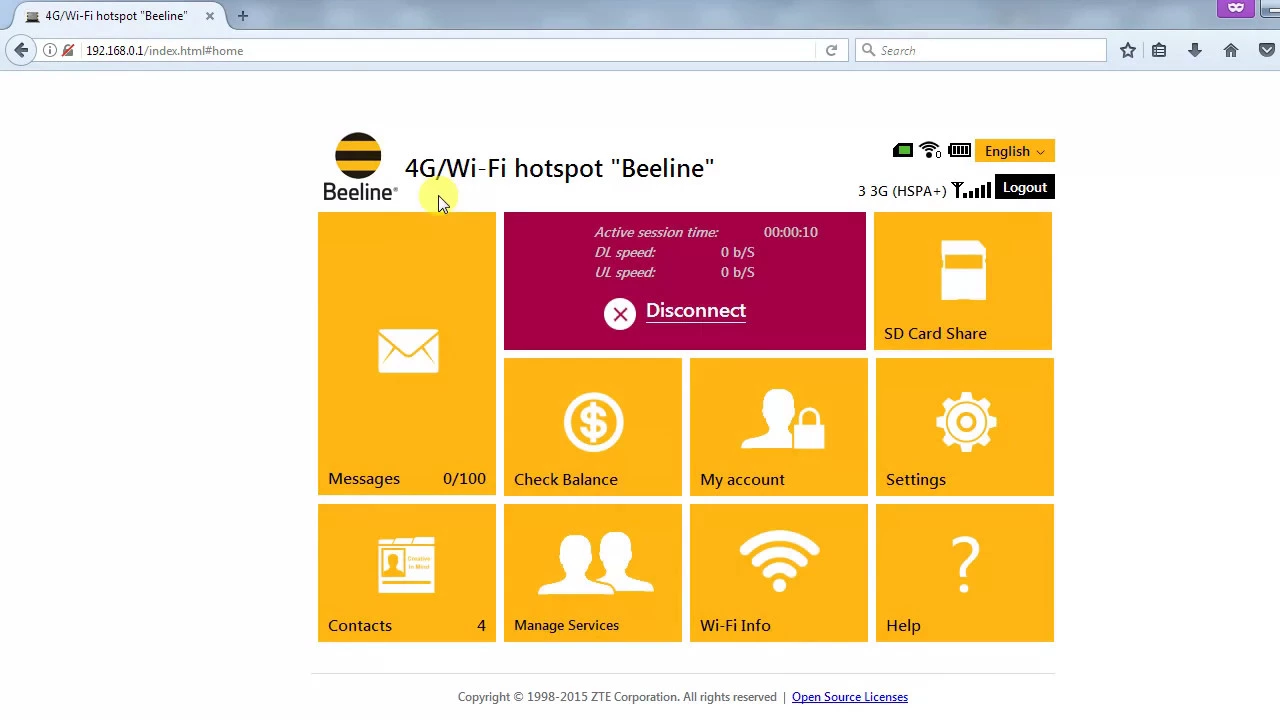Click the Wi-Fi Info label
The image size is (1280, 720).
tap(735, 625)
